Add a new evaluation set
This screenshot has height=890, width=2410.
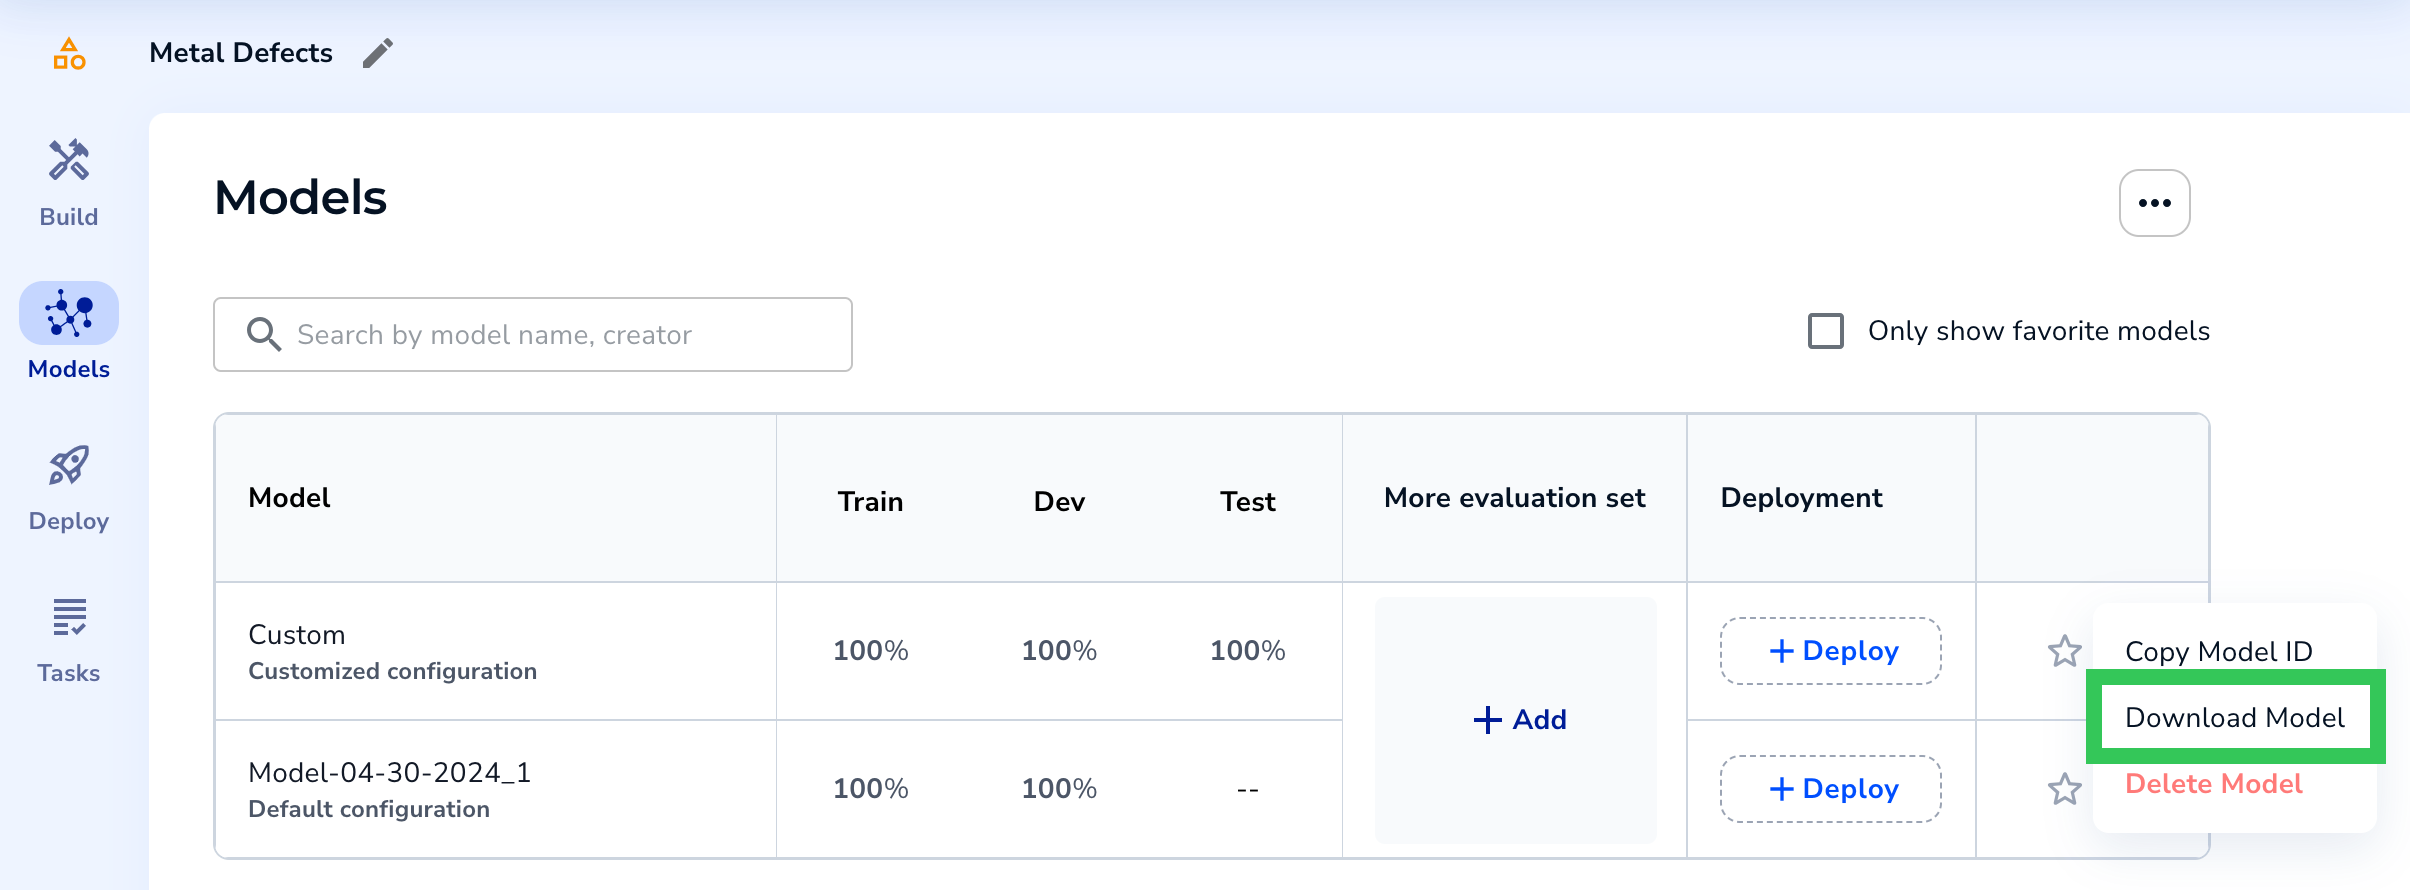click(1519, 720)
